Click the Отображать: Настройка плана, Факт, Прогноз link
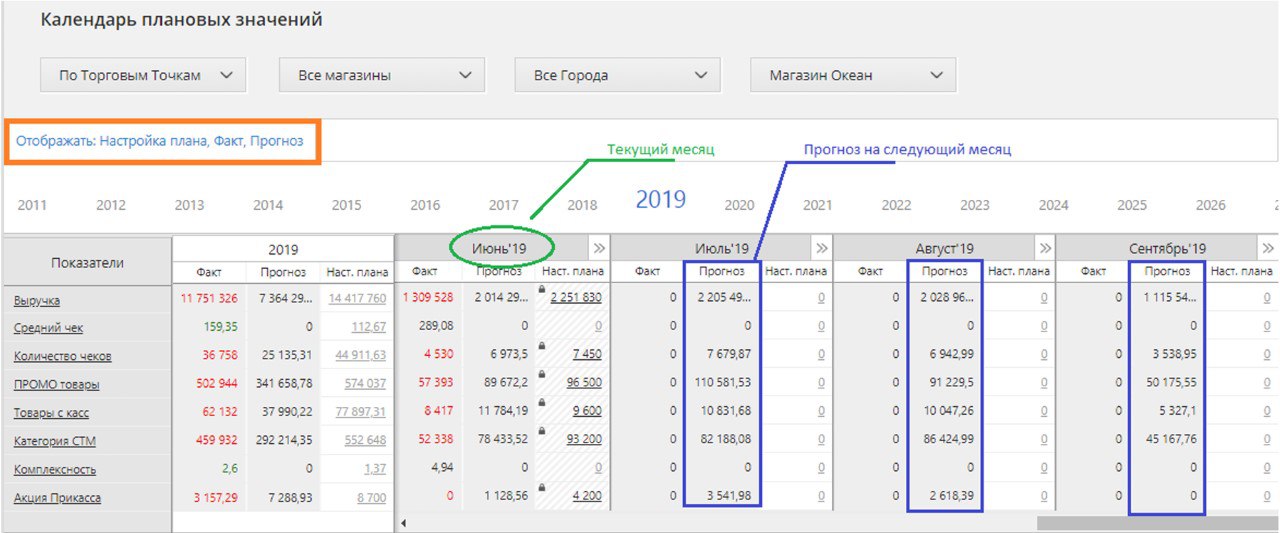Image resolution: width=1280 pixels, height=533 pixels. [x=160, y=141]
